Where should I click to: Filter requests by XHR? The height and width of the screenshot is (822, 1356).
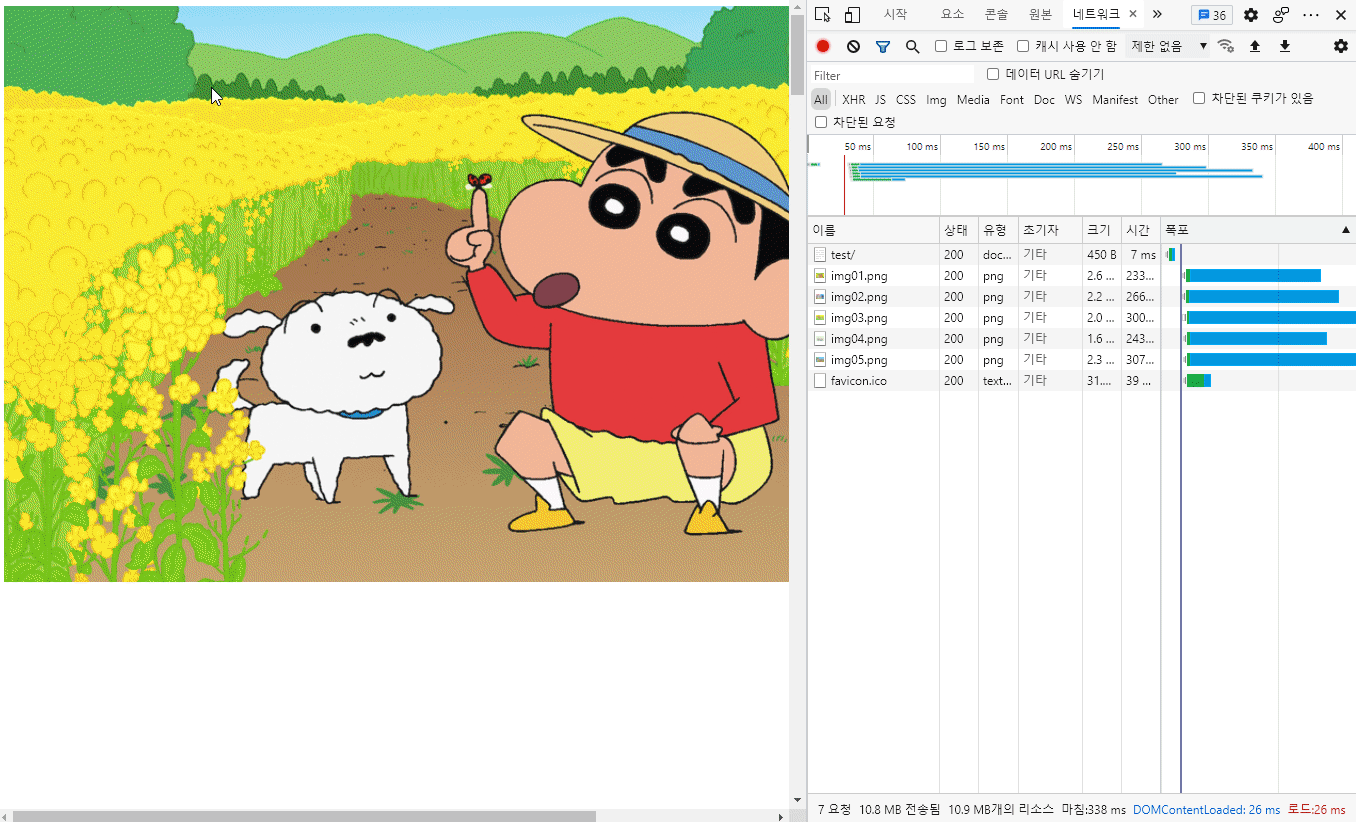tap(854, 100)
